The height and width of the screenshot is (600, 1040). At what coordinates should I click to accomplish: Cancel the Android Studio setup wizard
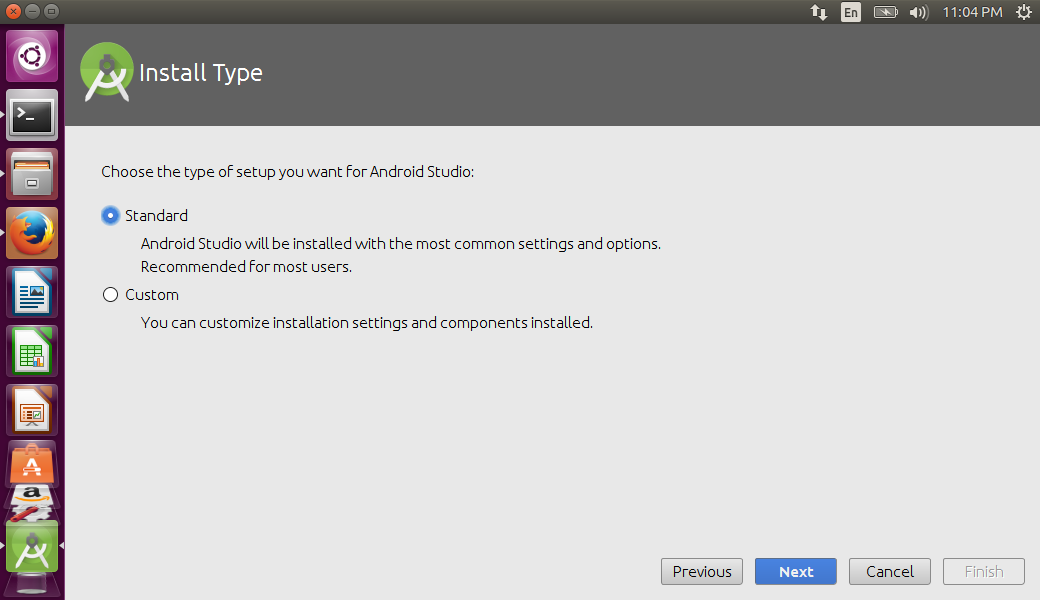[890, 571]
